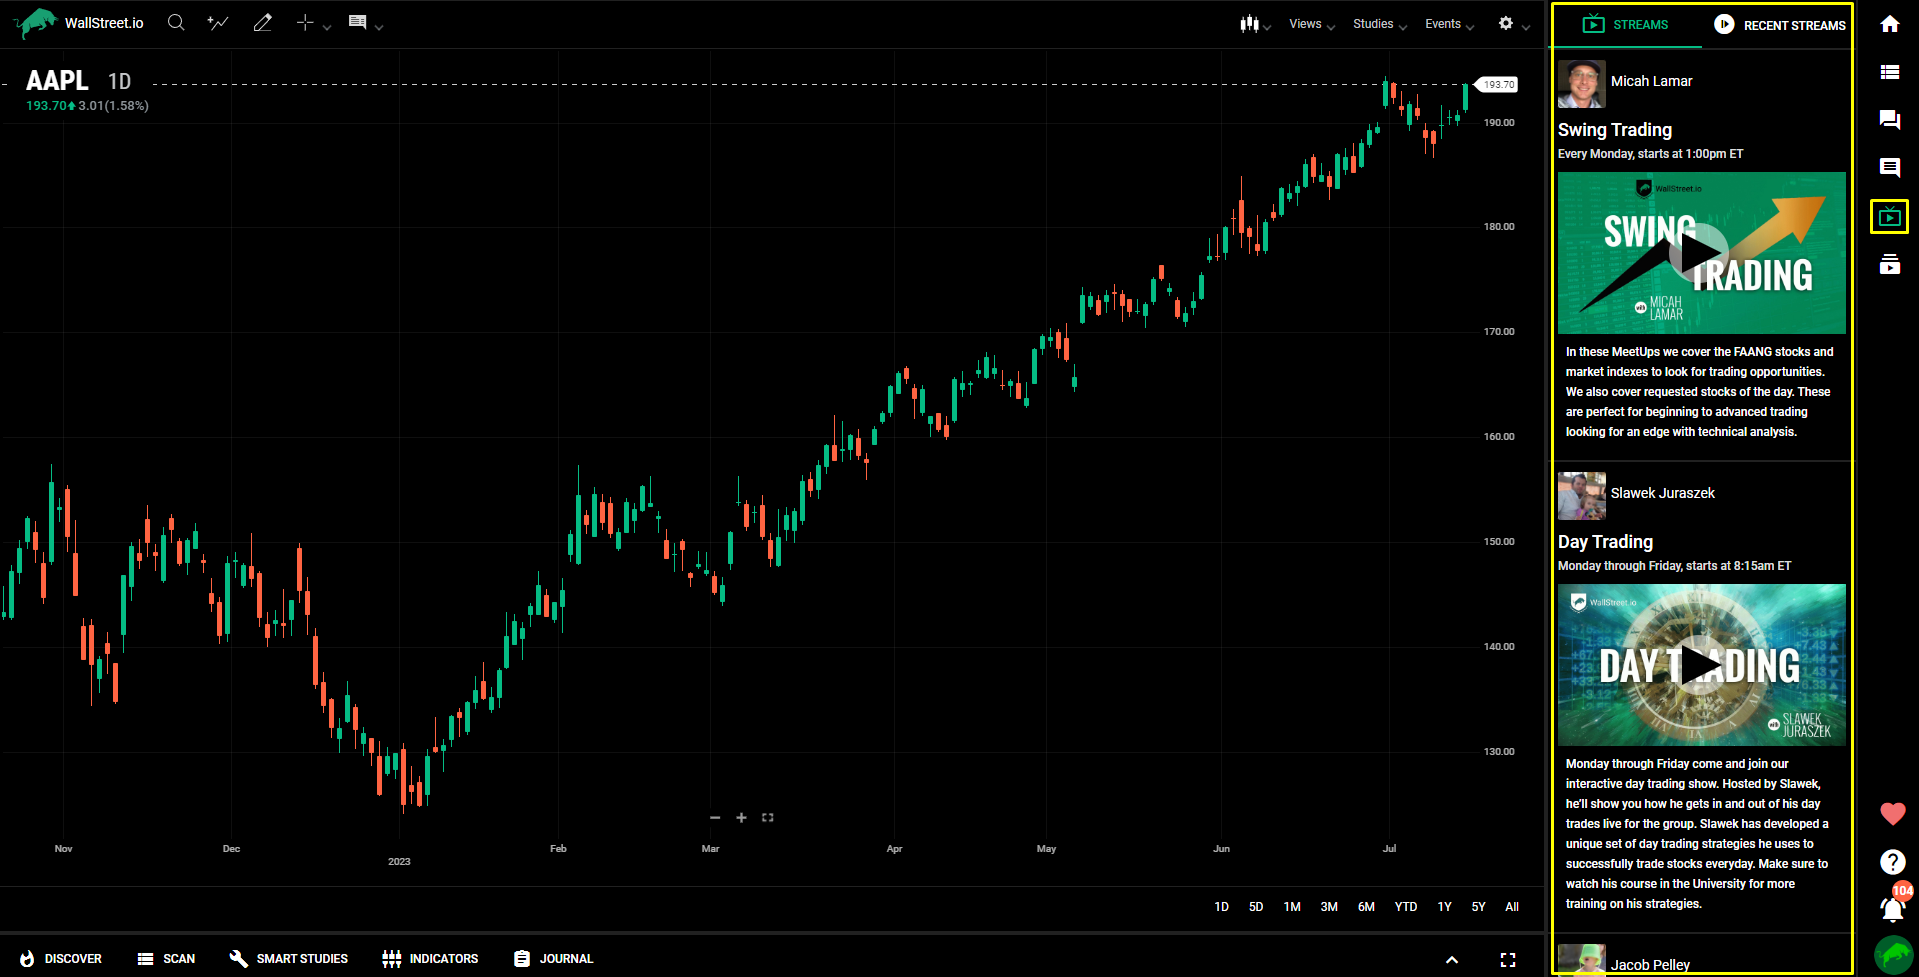Screen dimensions: 1919x977
Task: Open the compare symbols tool
Action: click(218, 22)
